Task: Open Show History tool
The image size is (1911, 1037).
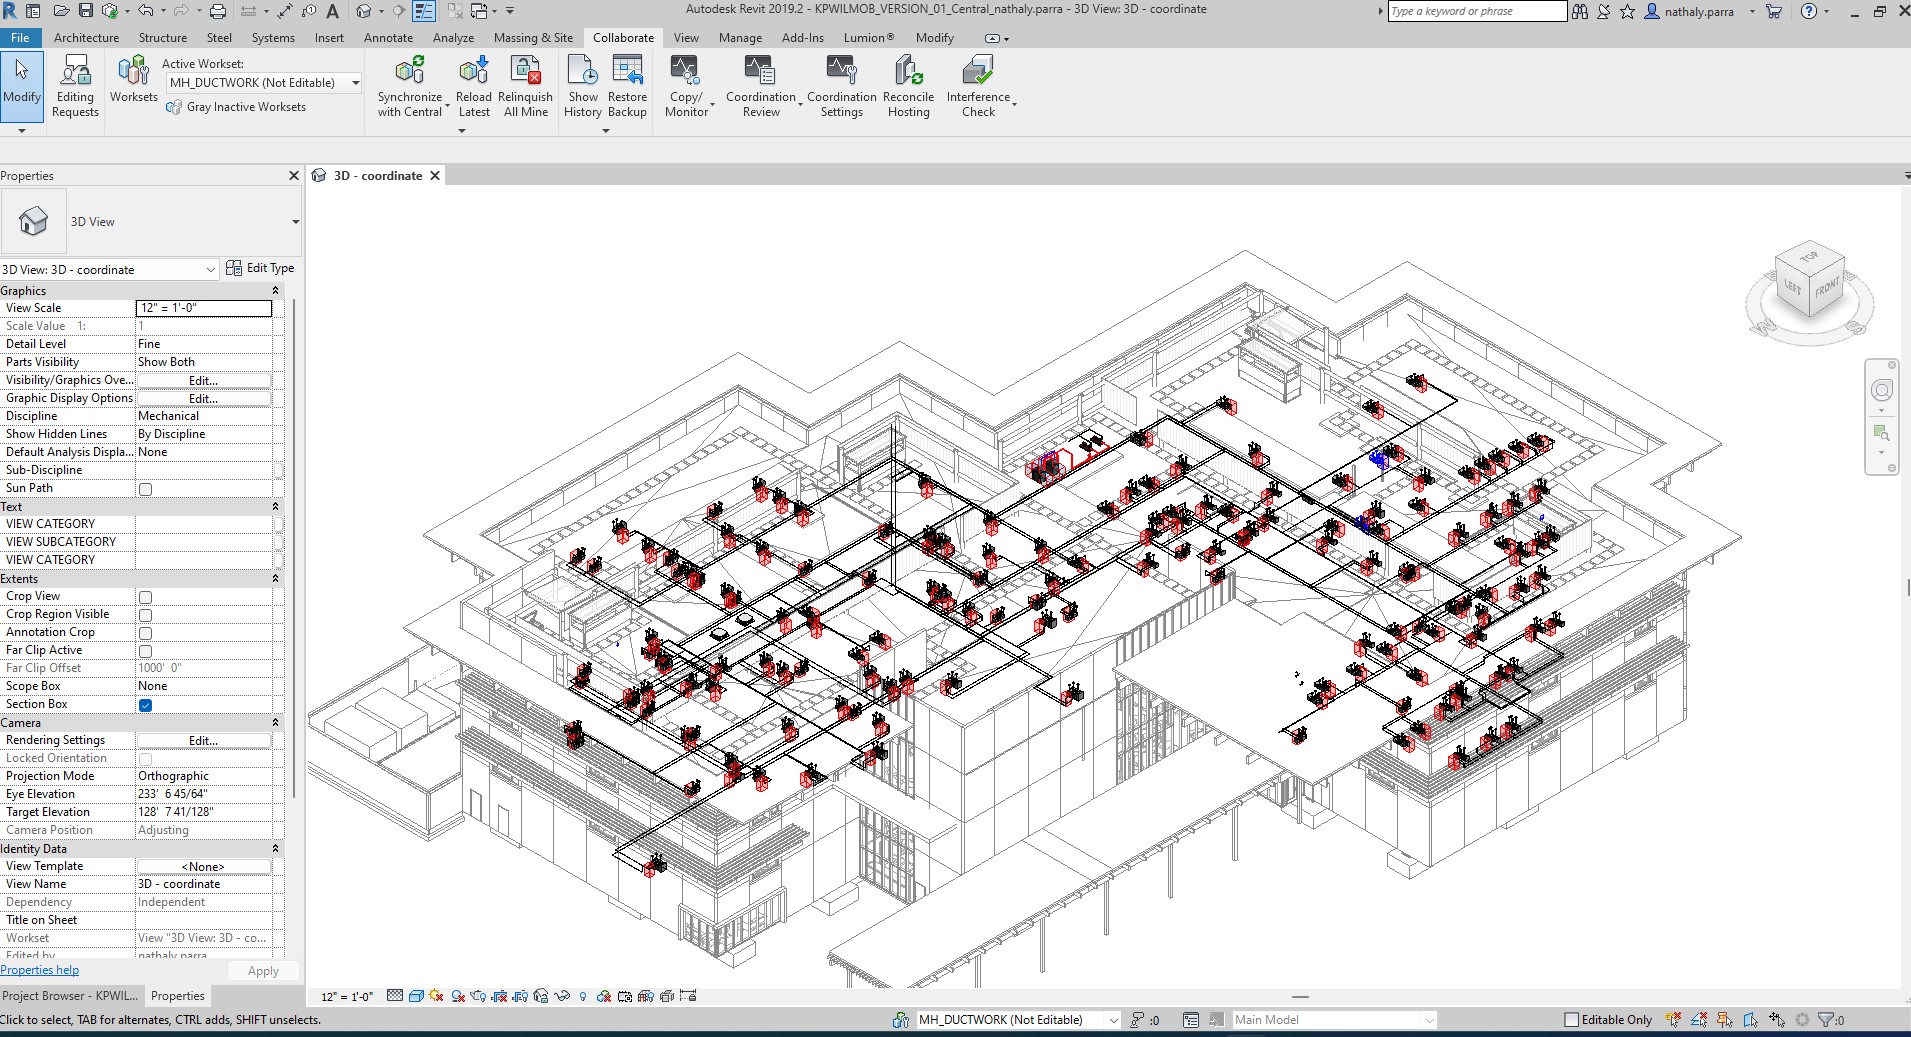Action: [582, 72]
